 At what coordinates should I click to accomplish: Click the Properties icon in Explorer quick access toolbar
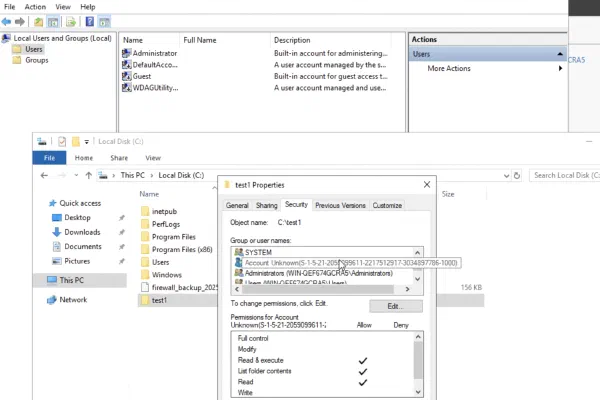click(62, 142)
